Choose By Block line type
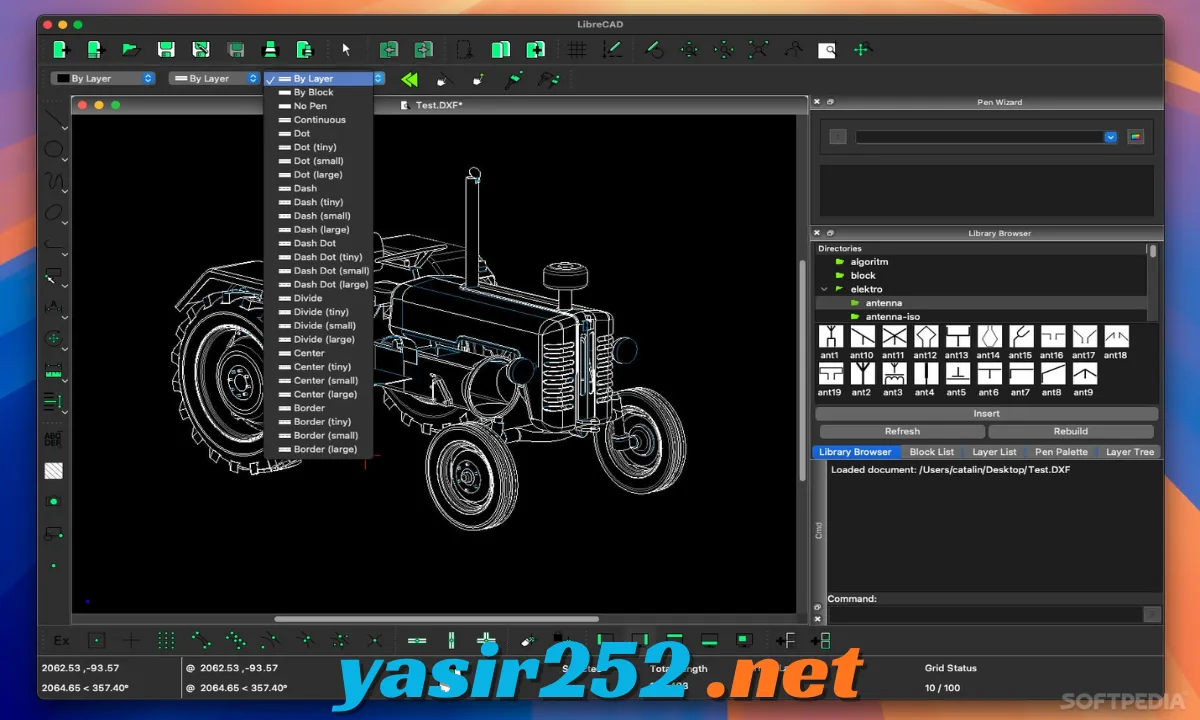The width and height of the screenshot is (1200, 720). (x=318, y=92)
